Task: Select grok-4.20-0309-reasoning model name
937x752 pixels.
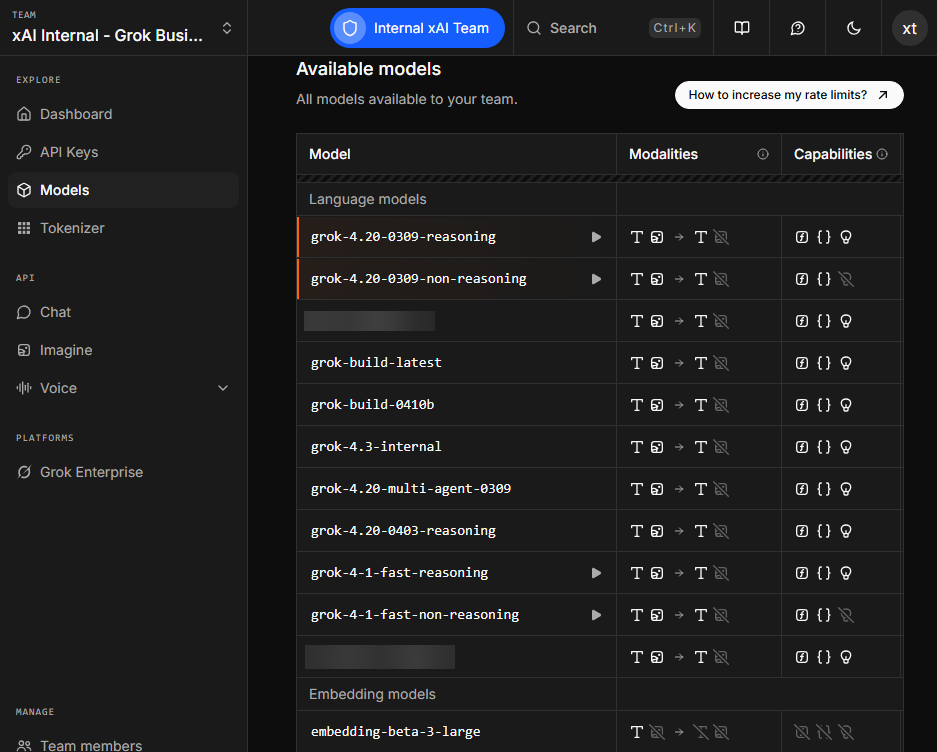Action: click(403, 237)
